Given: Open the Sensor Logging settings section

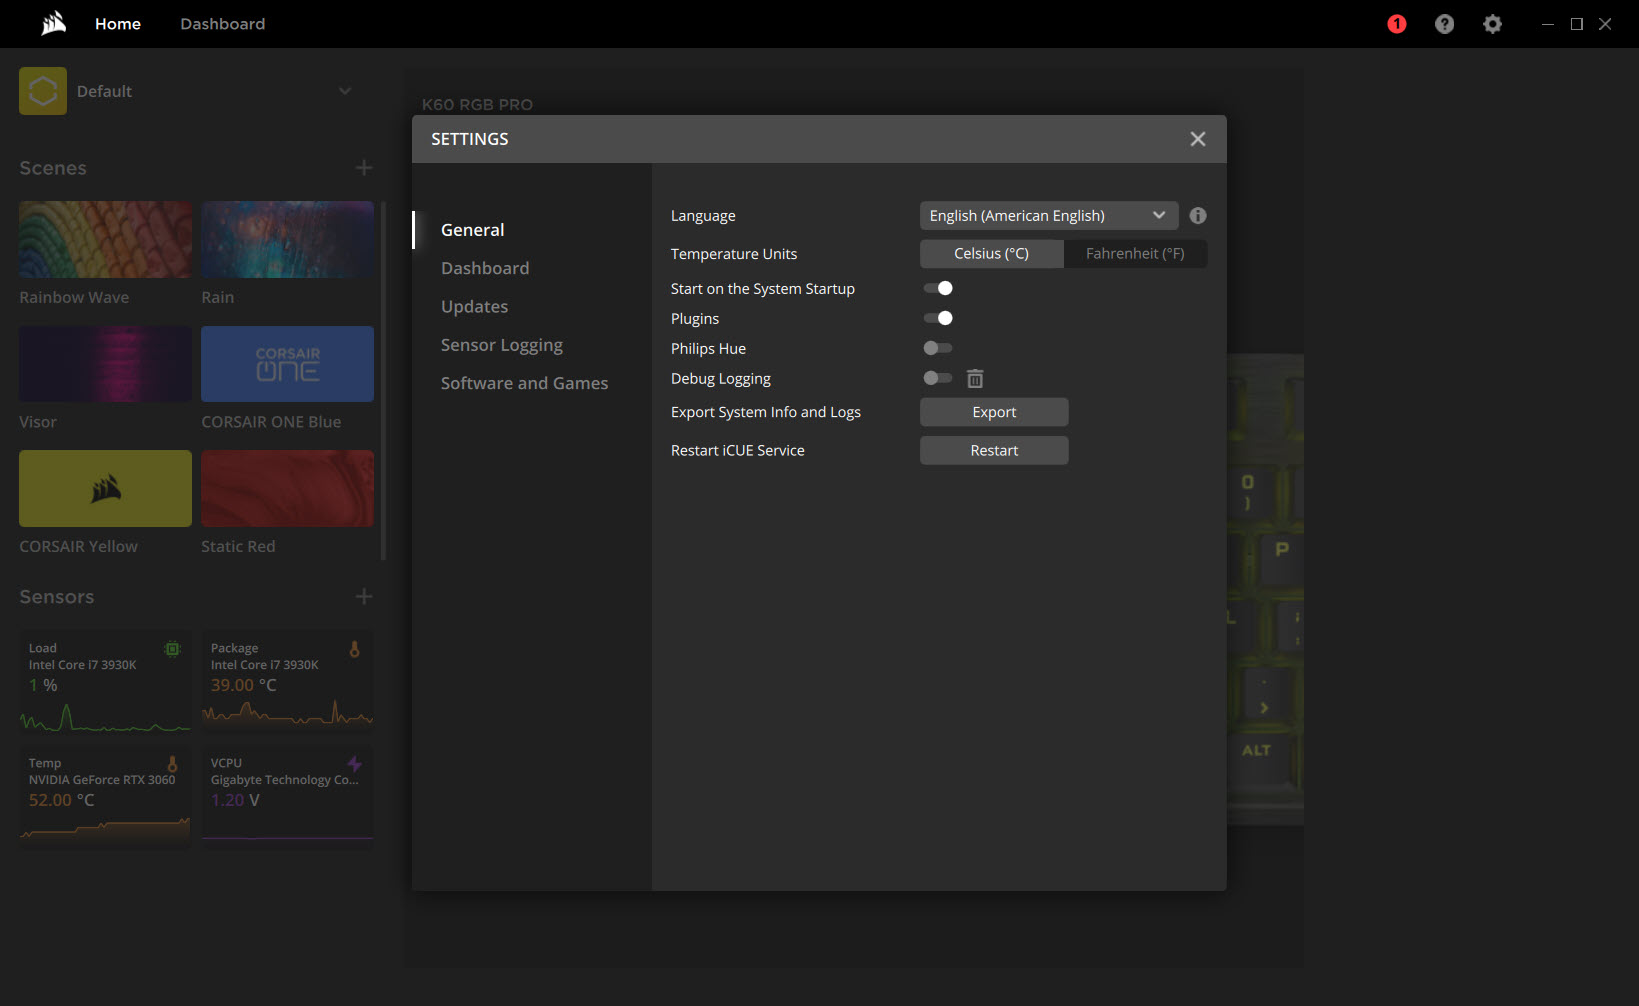Looking at the screenshot, I should pos(501,345).
